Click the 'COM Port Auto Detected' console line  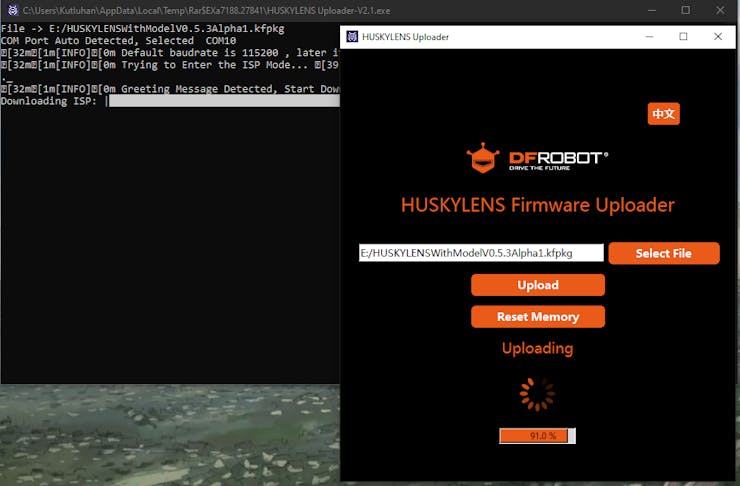click(x=118, y=41)
